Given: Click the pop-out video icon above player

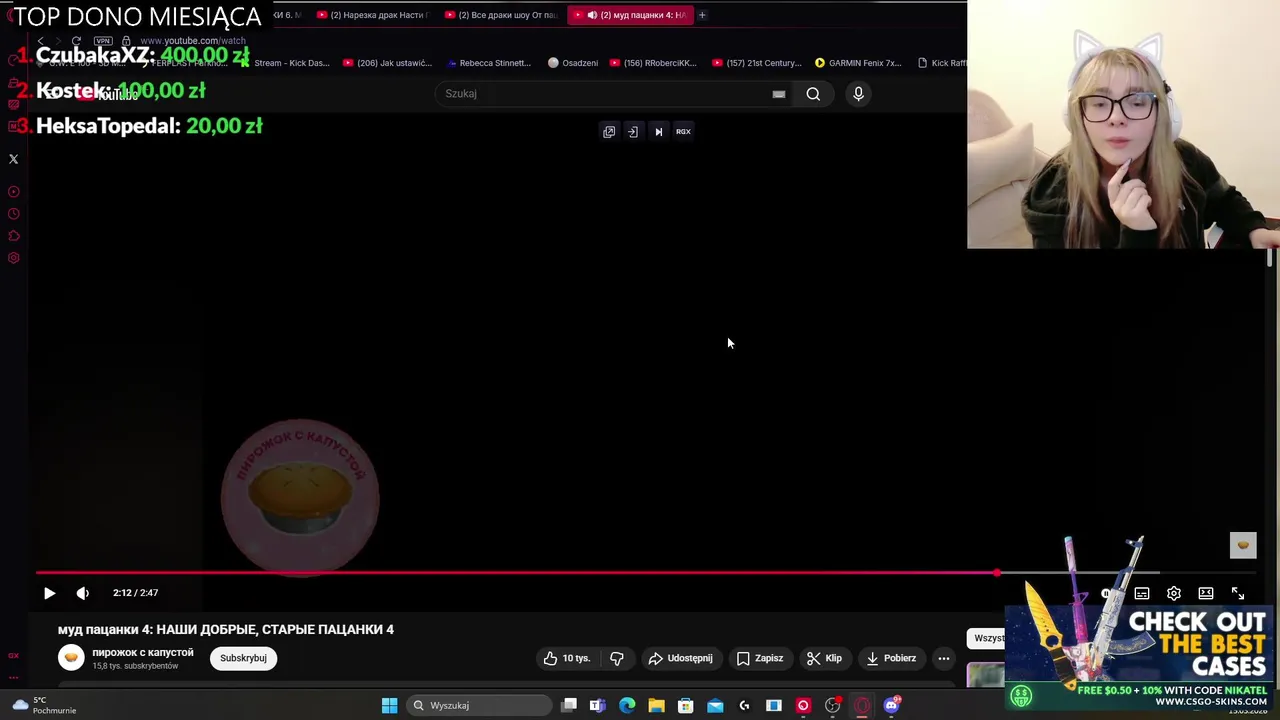Looking at the screenshot, I should tap(609, 132).
